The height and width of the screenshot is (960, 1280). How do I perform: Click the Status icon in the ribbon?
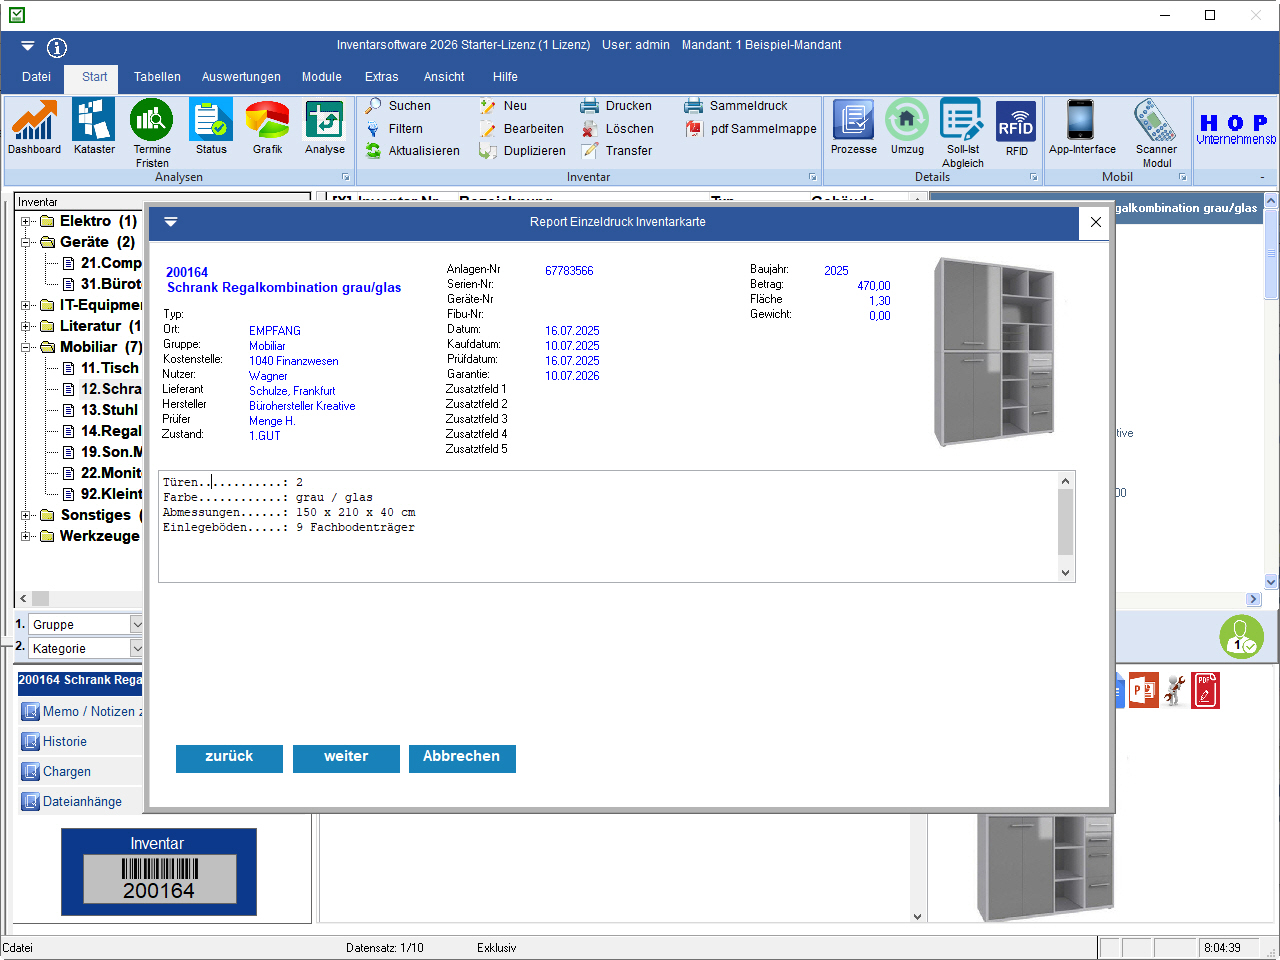[x=211, y=127]
